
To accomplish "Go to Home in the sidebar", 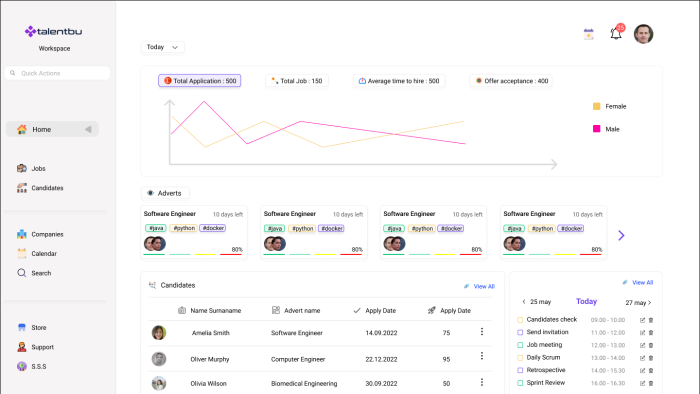I will pyautogui.click(x=52, y=129).
